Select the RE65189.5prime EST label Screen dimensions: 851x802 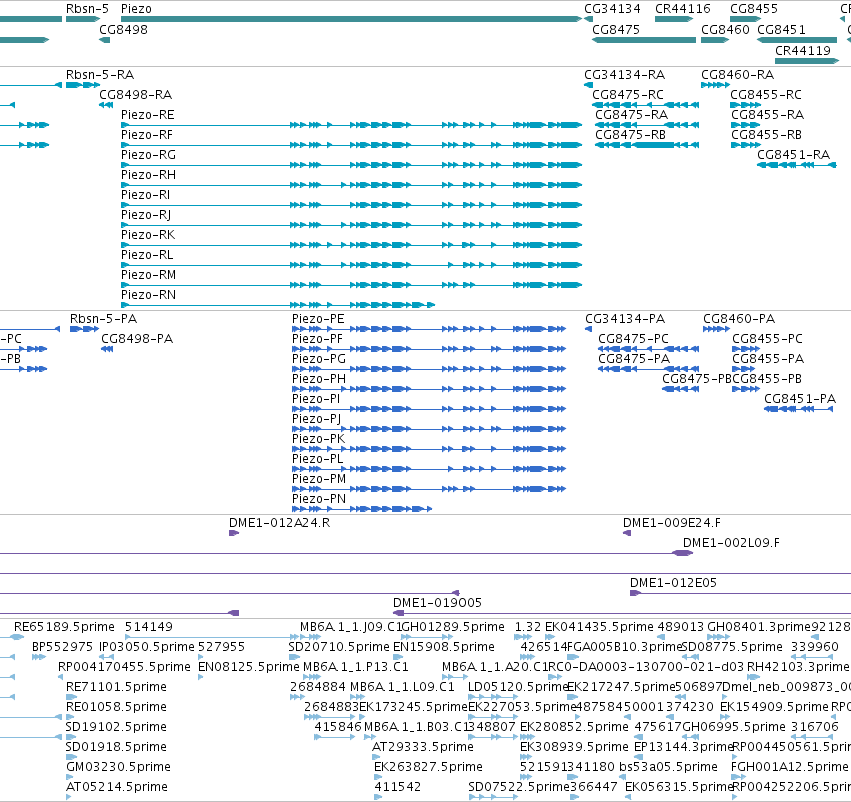coord(64,627)
